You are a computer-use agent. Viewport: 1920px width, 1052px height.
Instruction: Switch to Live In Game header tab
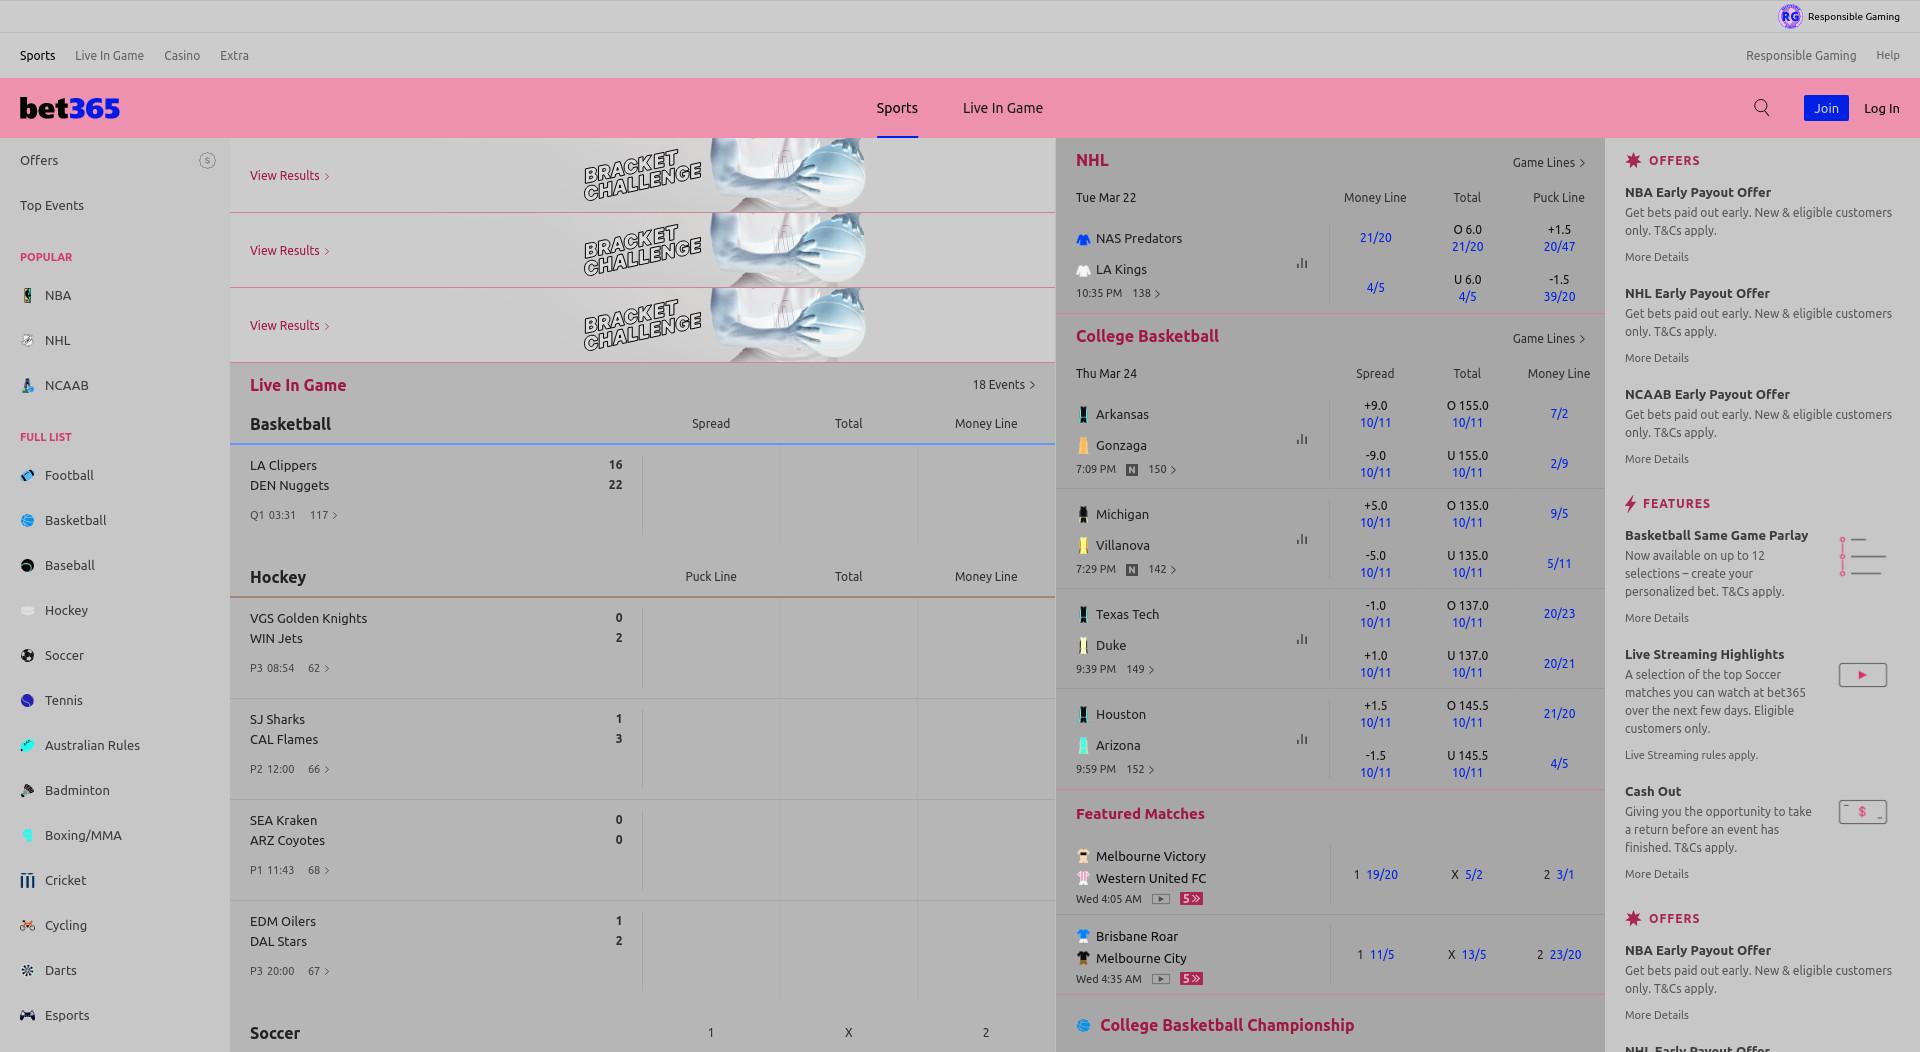pos(1002,108)
